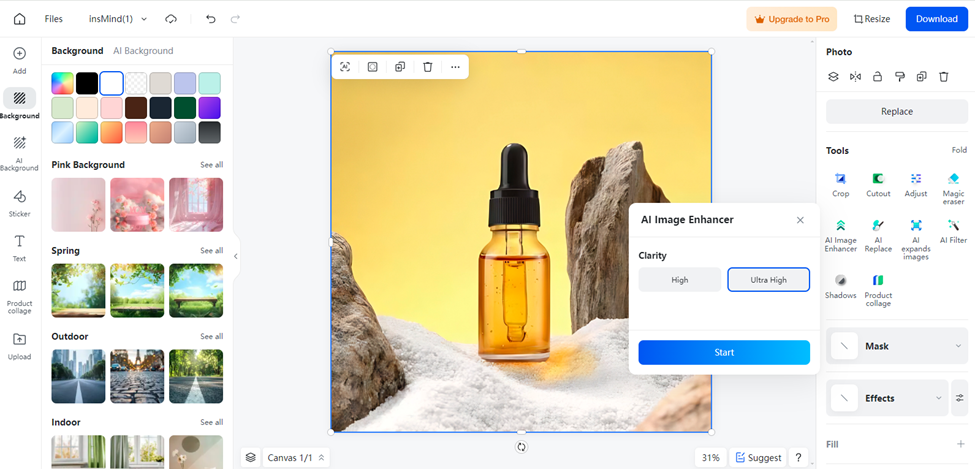Select the Crop tool
Viewport: 975px width, 469px height.
[x=840, y=183]
